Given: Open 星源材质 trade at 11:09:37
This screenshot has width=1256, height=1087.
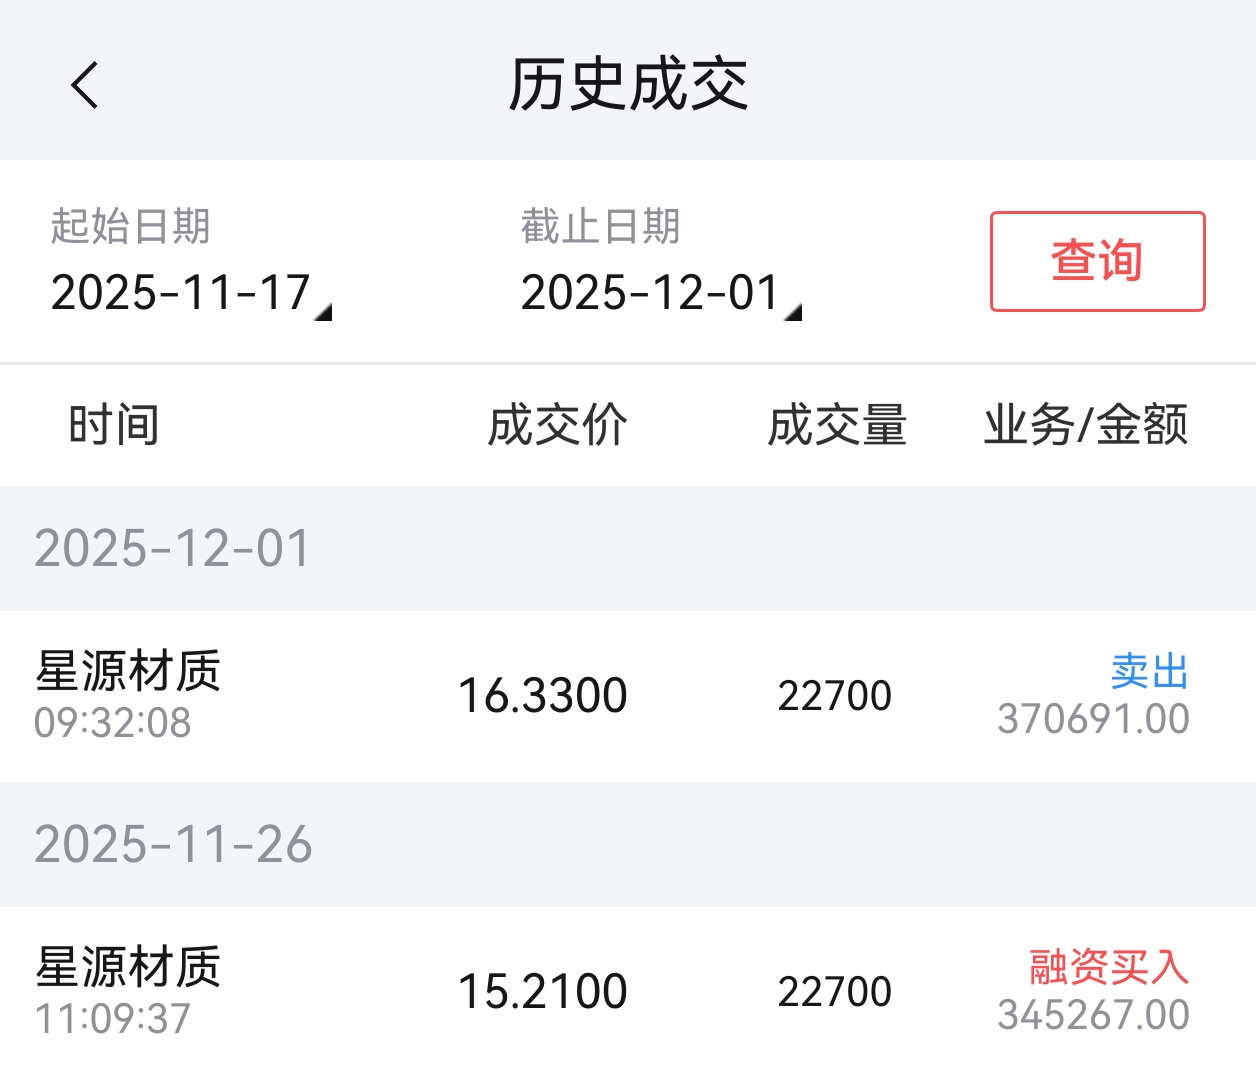Looking at the screenshot, I should click(128, 991).
